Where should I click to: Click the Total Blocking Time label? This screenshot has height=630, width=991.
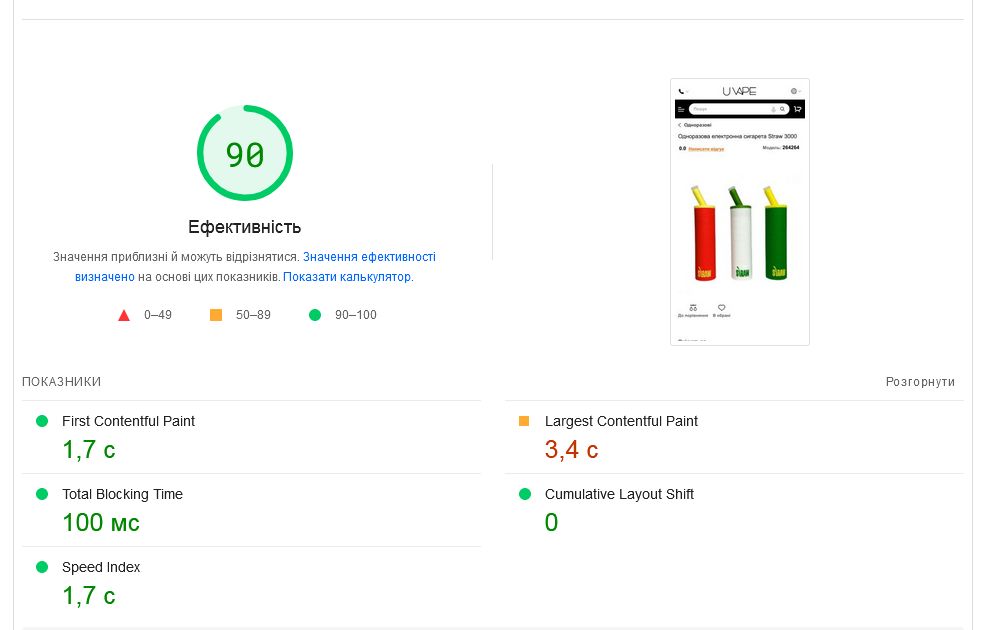click(122, 494)
